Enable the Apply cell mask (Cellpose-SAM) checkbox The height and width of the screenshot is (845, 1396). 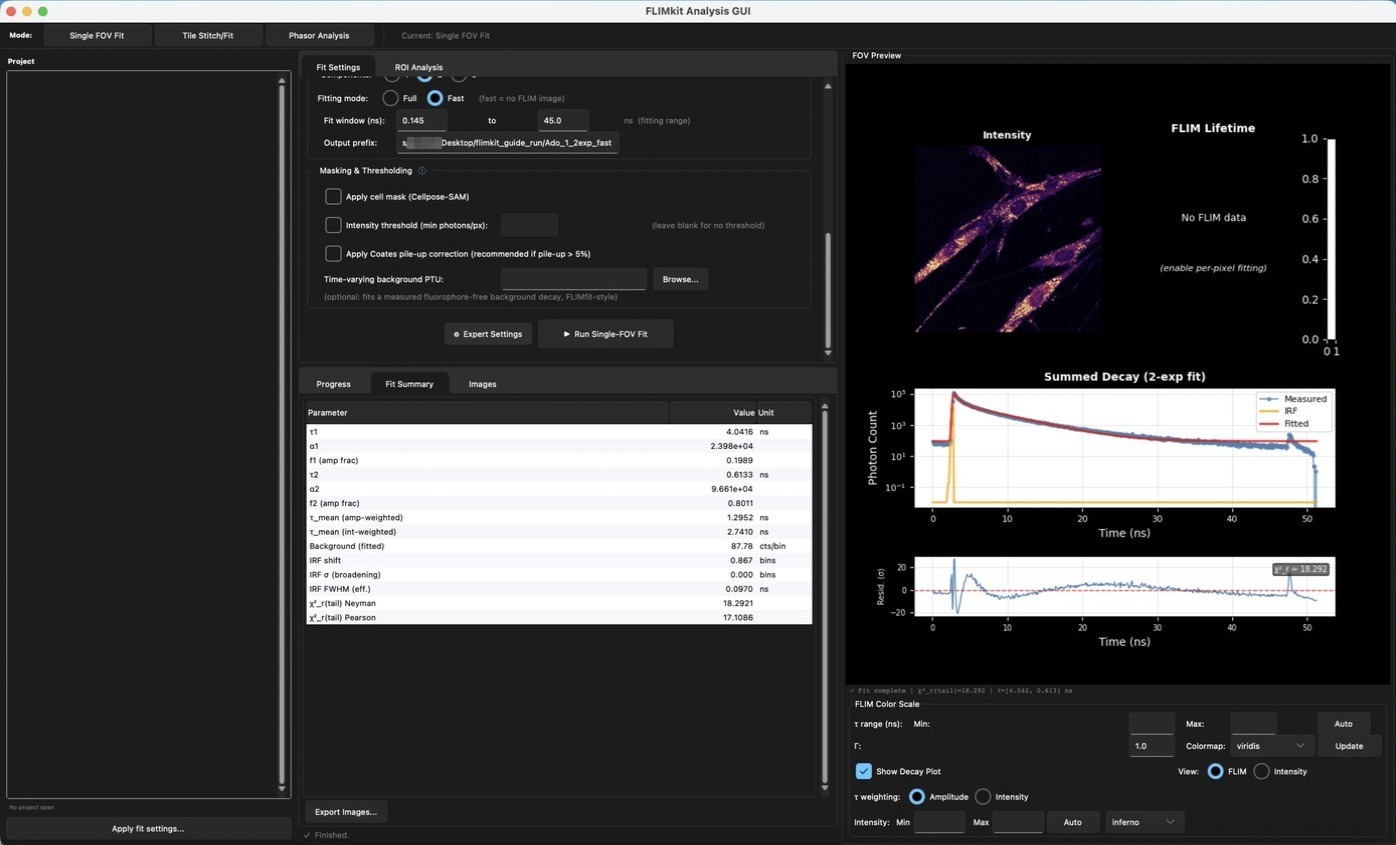click(x=333, y=197)
